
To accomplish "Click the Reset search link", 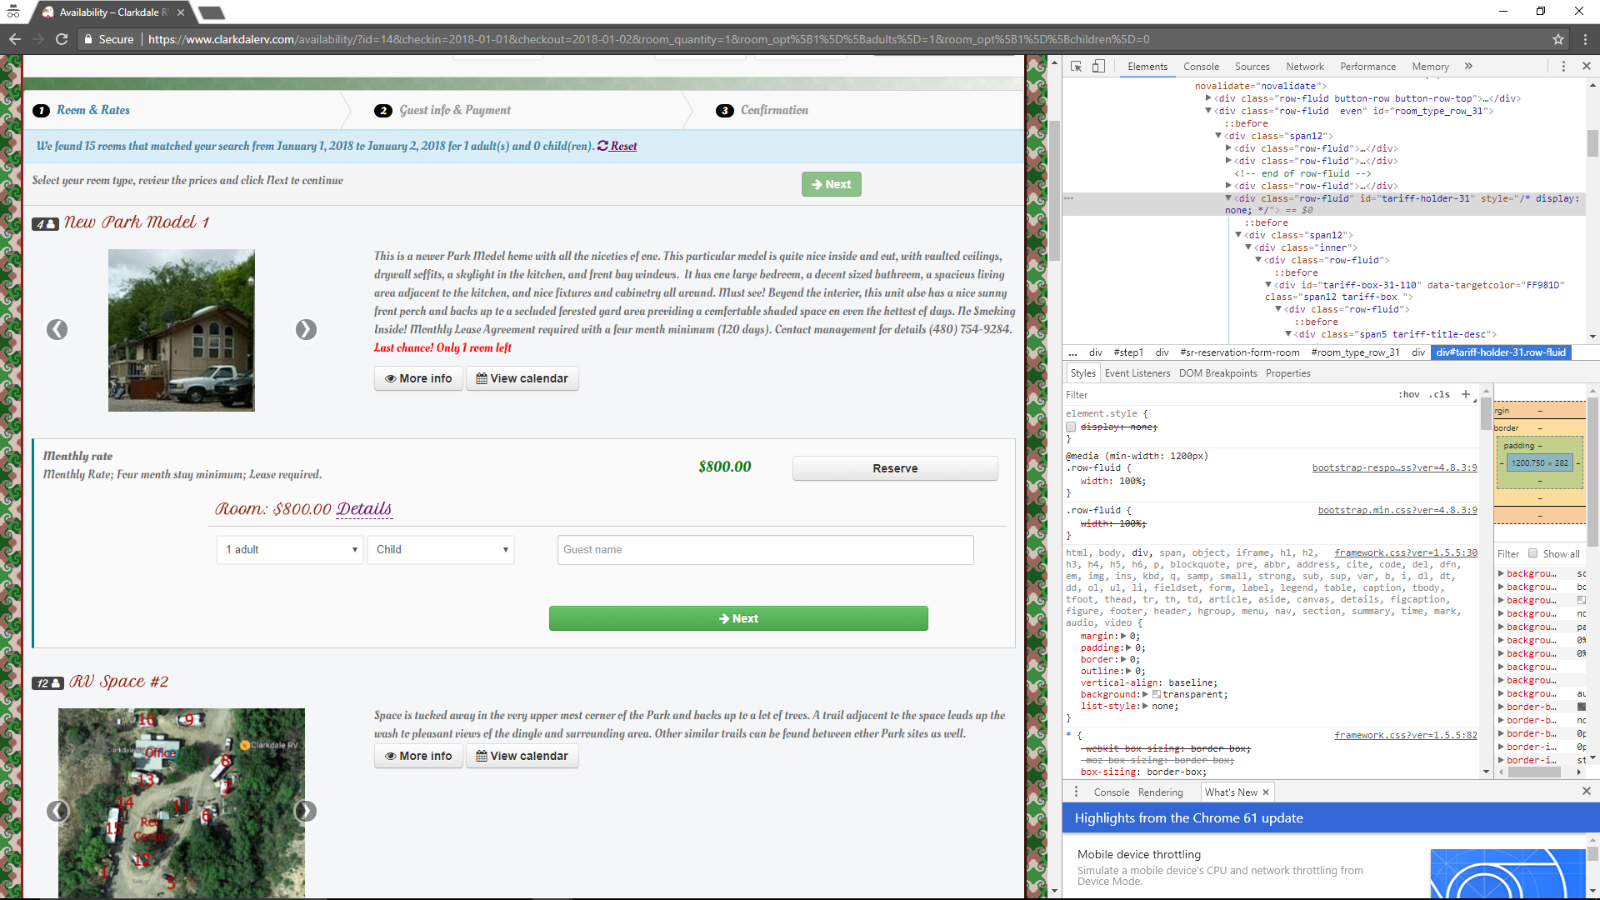I will 623,146.
